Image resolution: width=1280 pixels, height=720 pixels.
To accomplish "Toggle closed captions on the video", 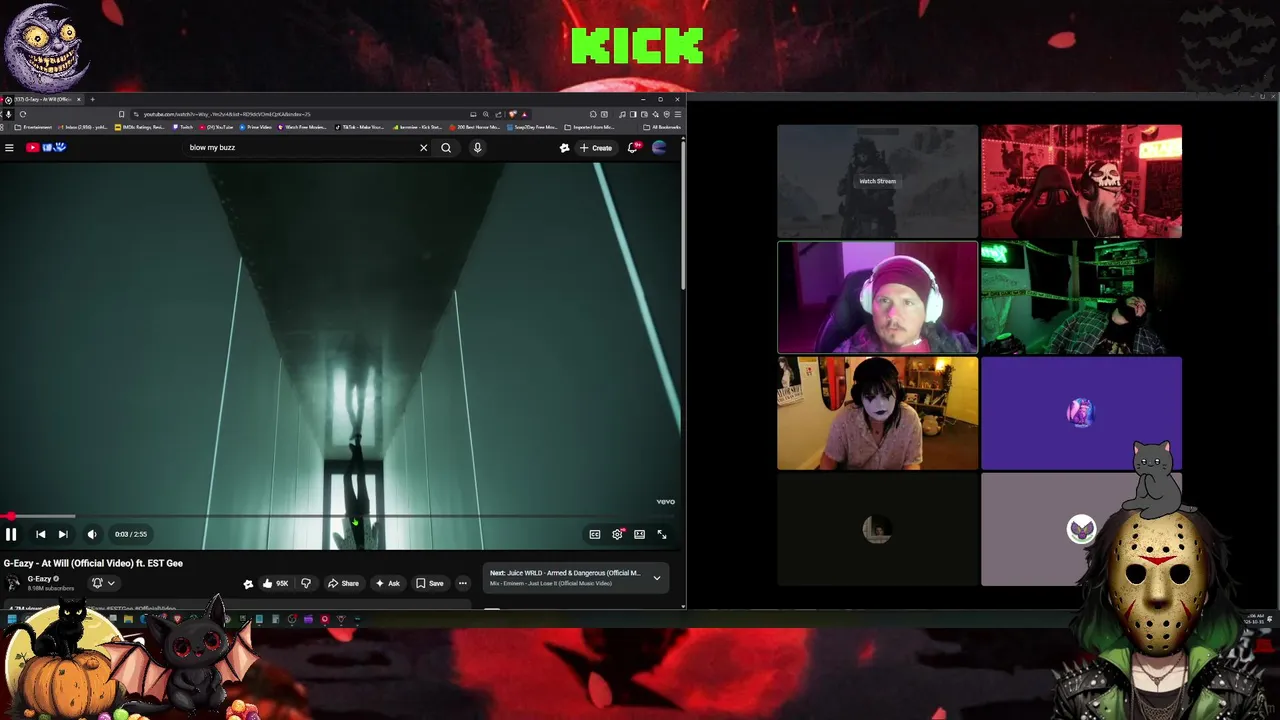I will click(595, 534).
